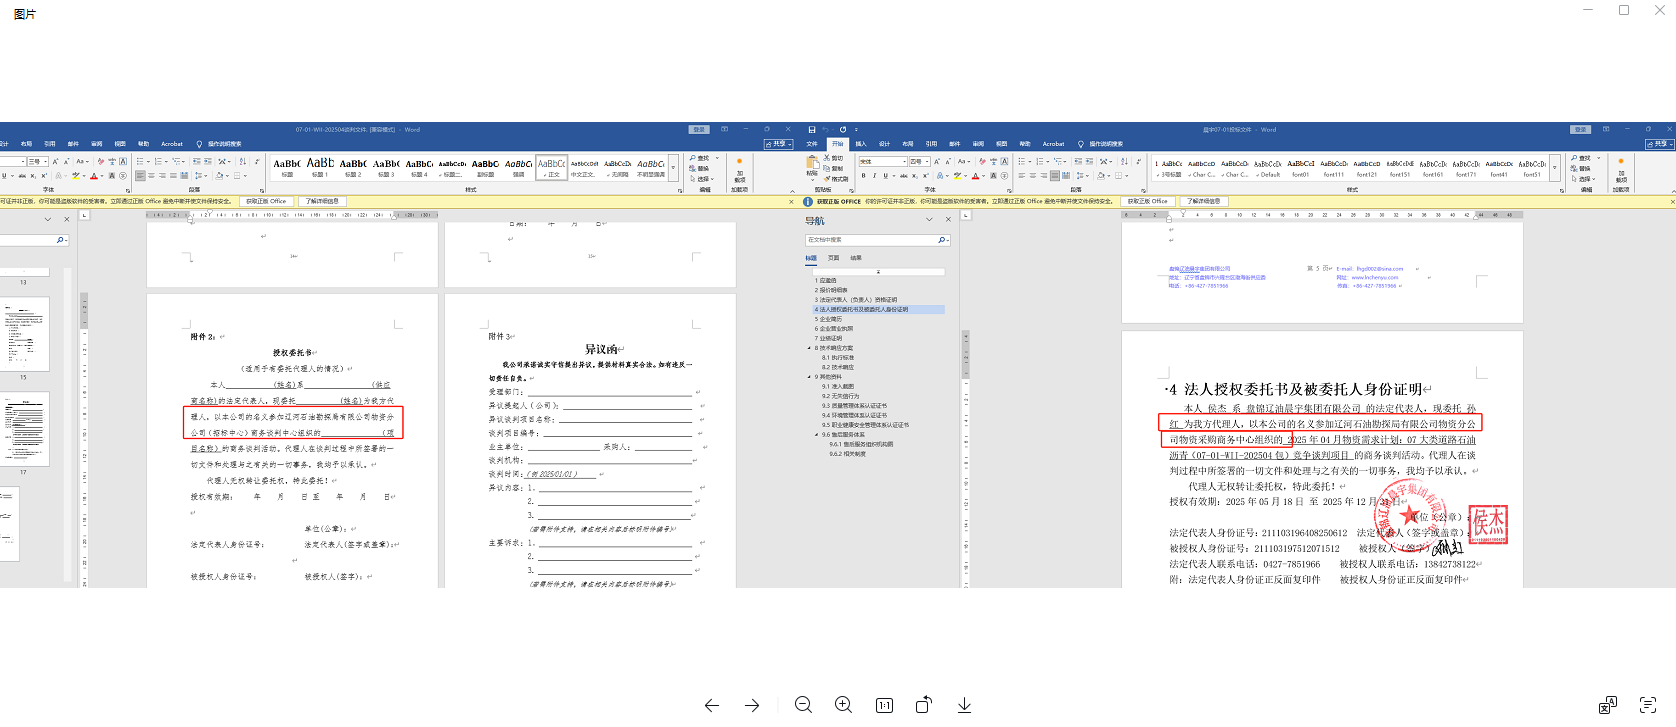Switch to 页面 tab in navigation pane
1676x727 pixels.
pyautogui.click(x=833, y=258)
